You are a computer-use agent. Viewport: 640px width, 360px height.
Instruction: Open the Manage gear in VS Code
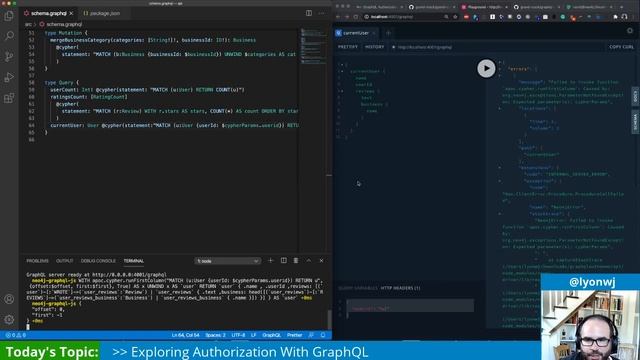9,319
